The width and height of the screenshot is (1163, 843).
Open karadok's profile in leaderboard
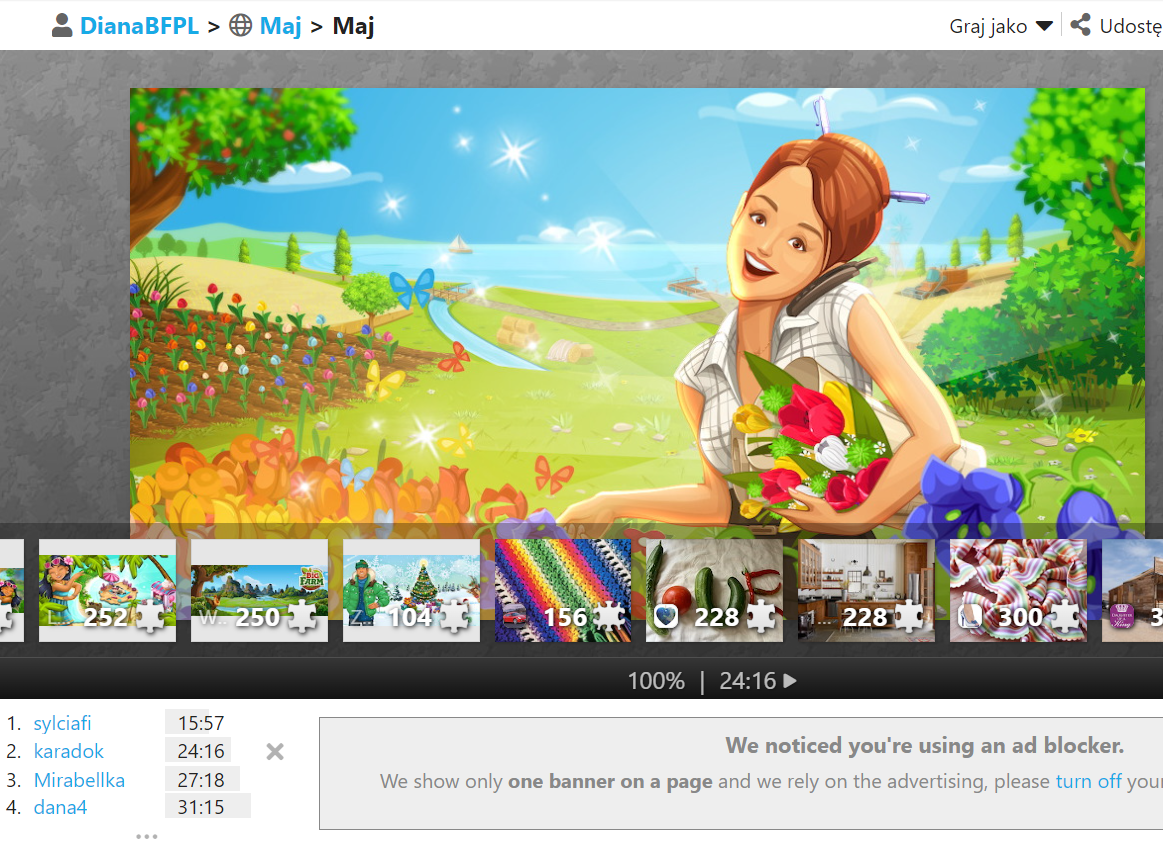point(69,751)
